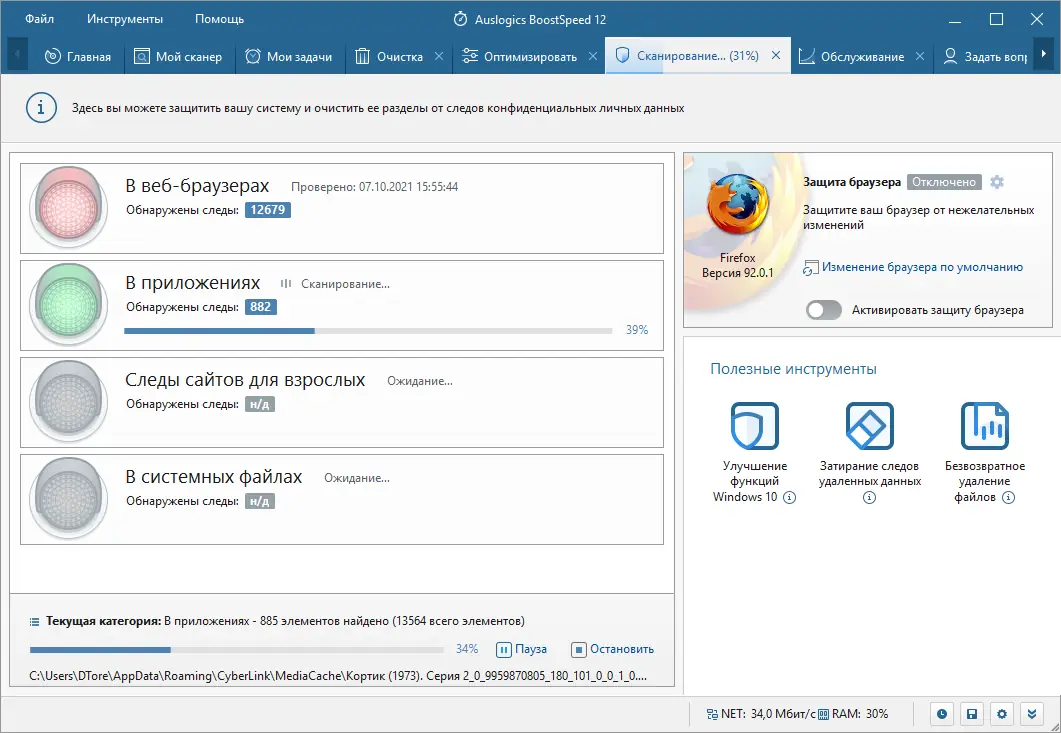The image size is (1061, 733).
Task: Close the Обслуживание tab
Action: point(920,56)
